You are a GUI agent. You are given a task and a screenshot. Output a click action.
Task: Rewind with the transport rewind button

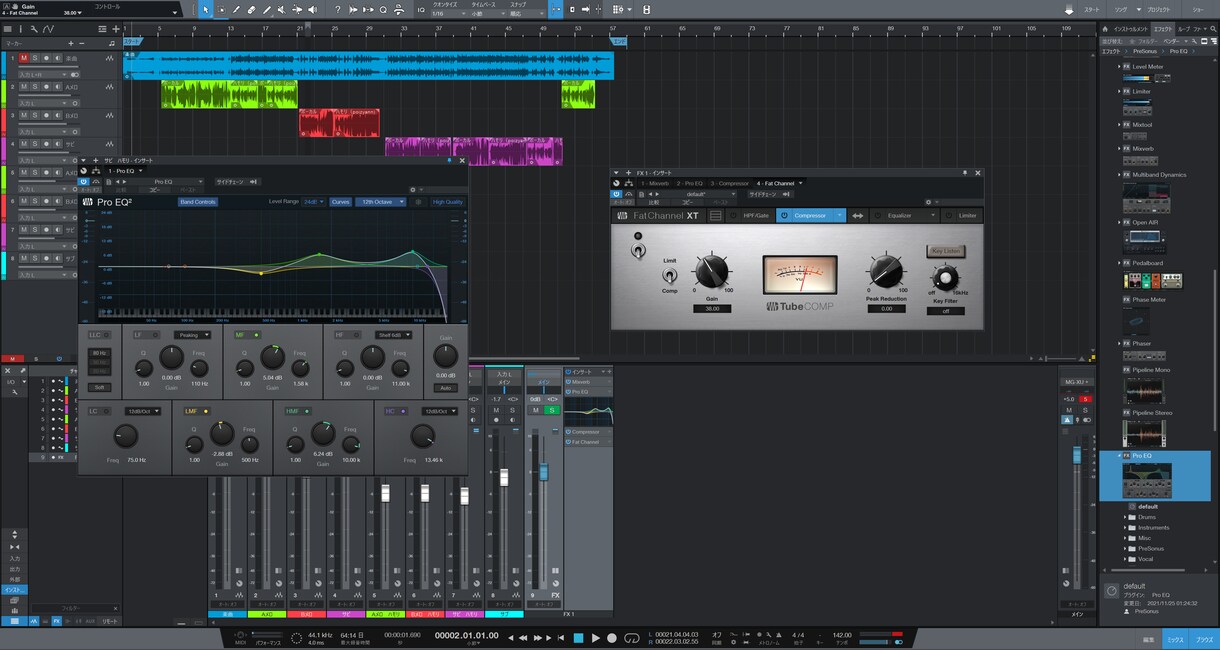tap(524, 638)
